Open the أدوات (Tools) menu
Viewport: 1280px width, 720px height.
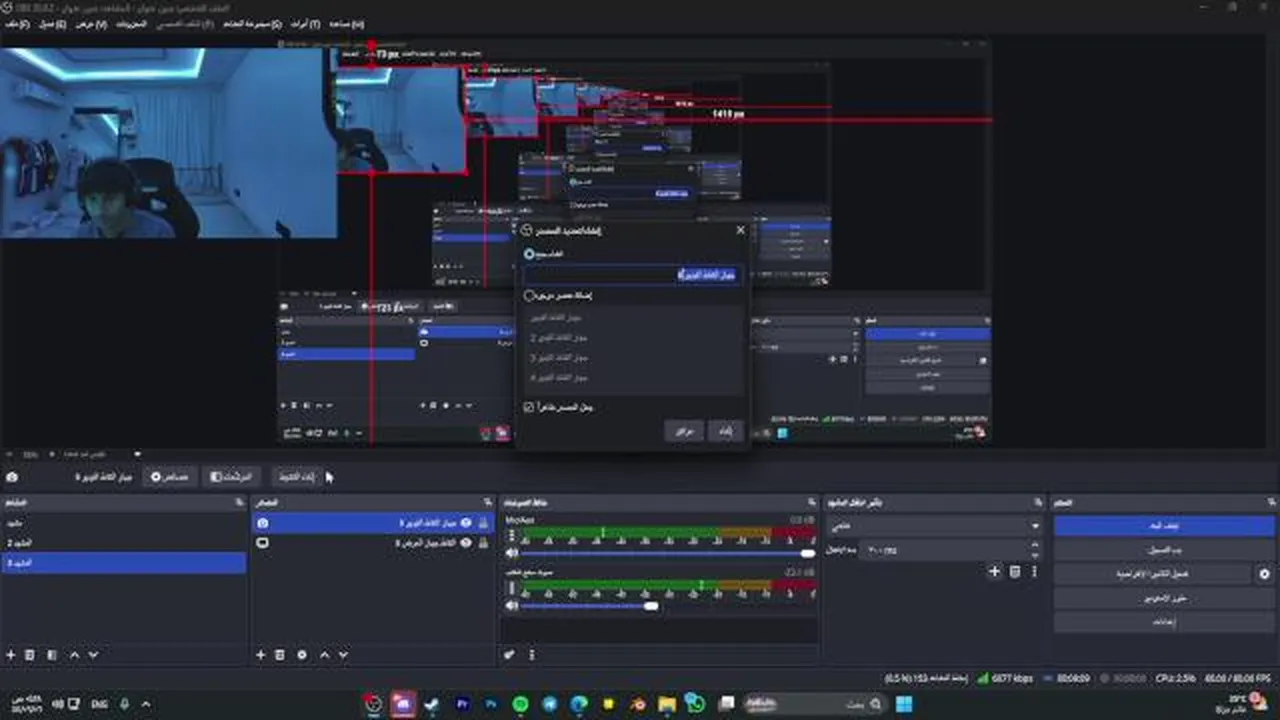click(305, 24)
